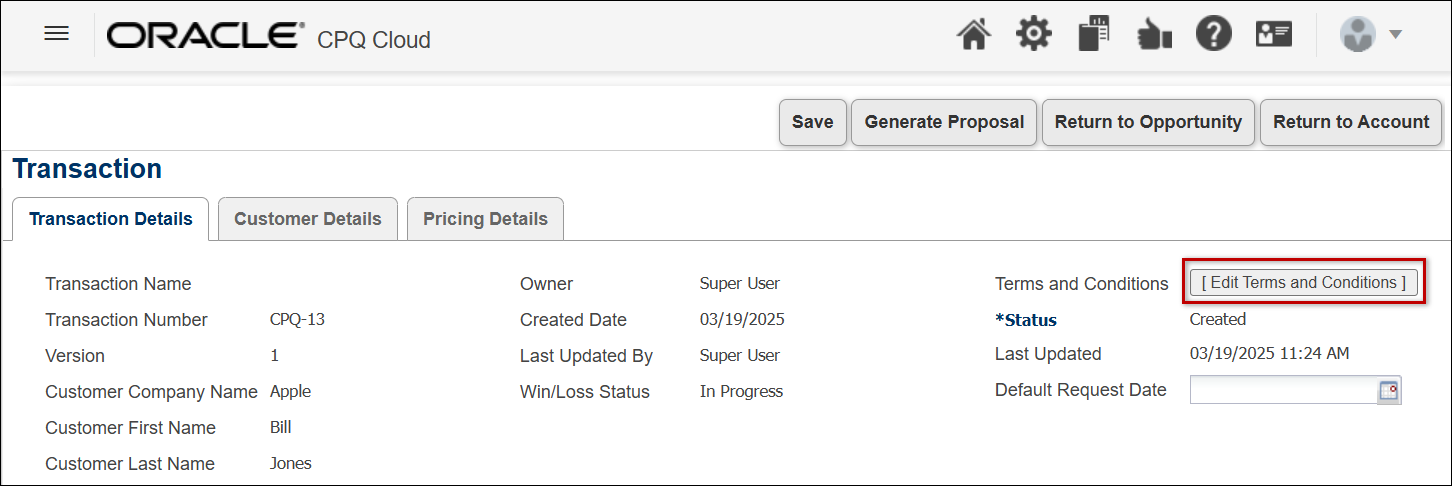This screenshot has width=1452, height=486.
Task: Open the settings gear icon
Action: (x=1034, y=35)
